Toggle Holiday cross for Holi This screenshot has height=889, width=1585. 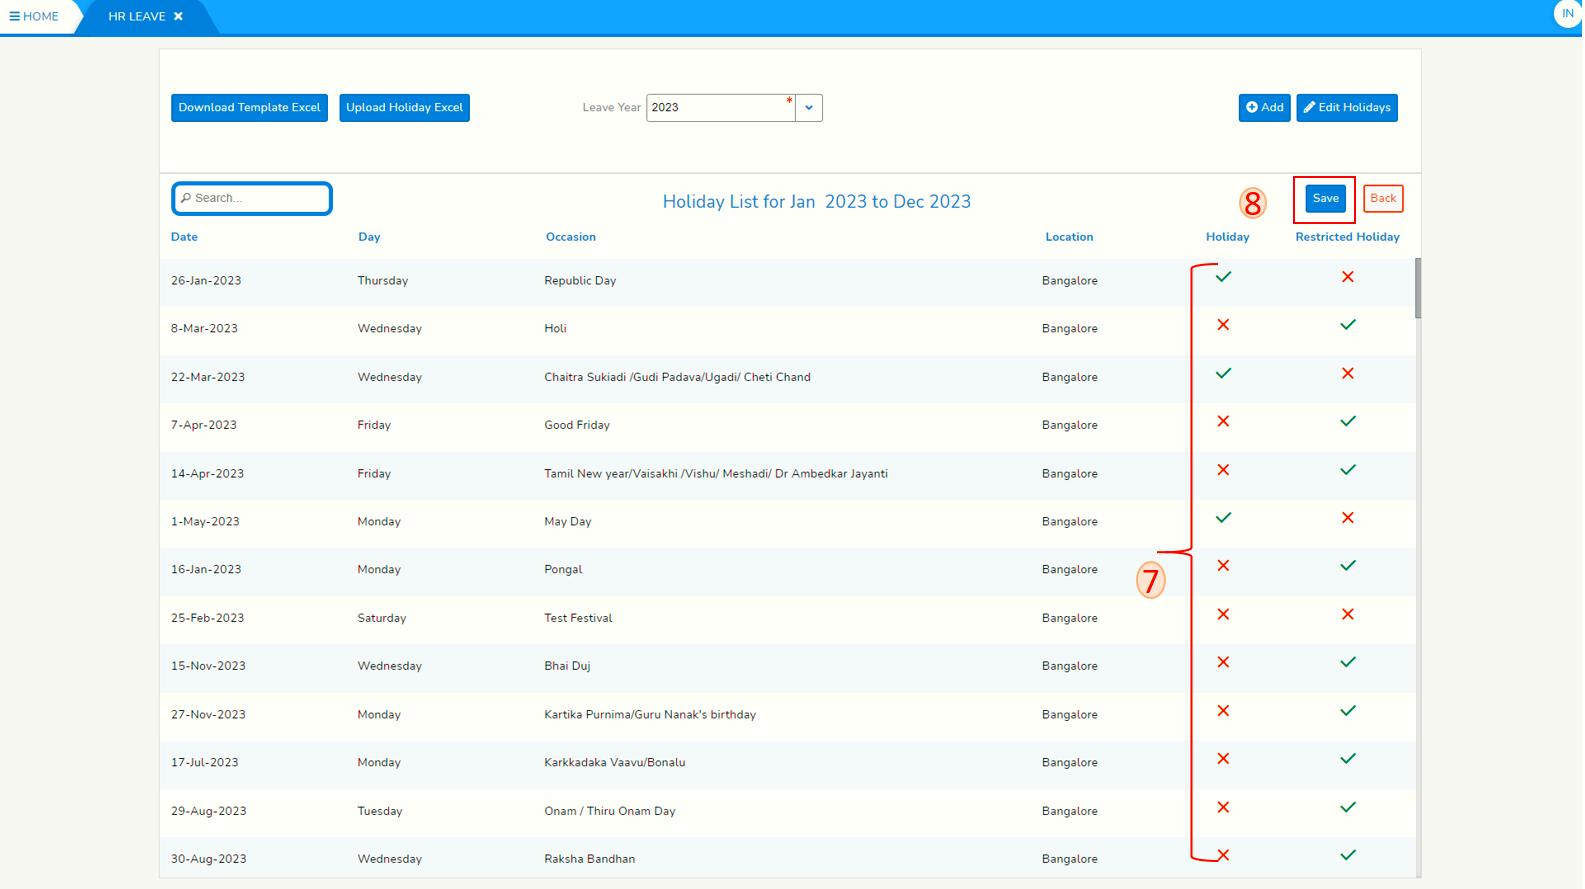click(1223, 325)
